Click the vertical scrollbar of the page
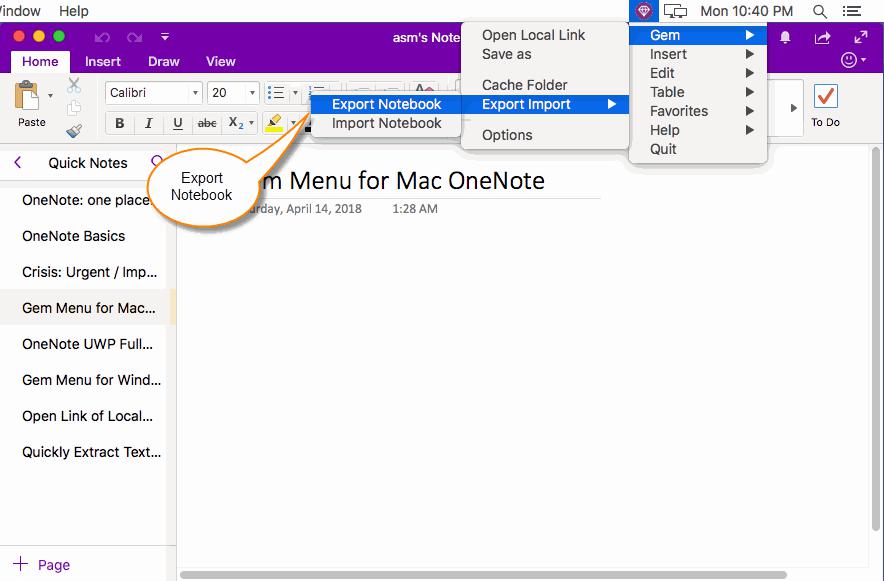Image resolution: width=884 pixels, height=581 pixels. tap(876, 338)
